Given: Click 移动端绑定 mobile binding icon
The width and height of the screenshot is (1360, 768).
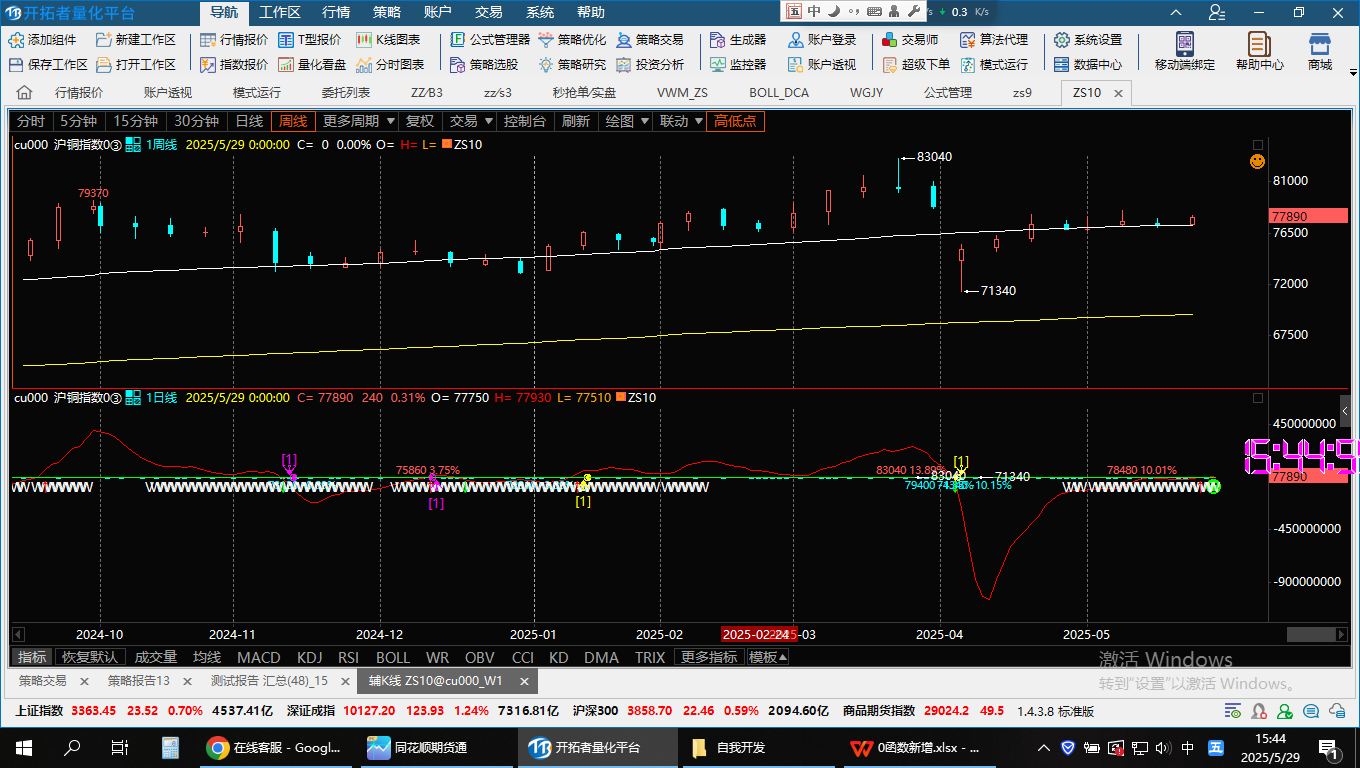Looking at the screenshot, I should click(1185, 44).
